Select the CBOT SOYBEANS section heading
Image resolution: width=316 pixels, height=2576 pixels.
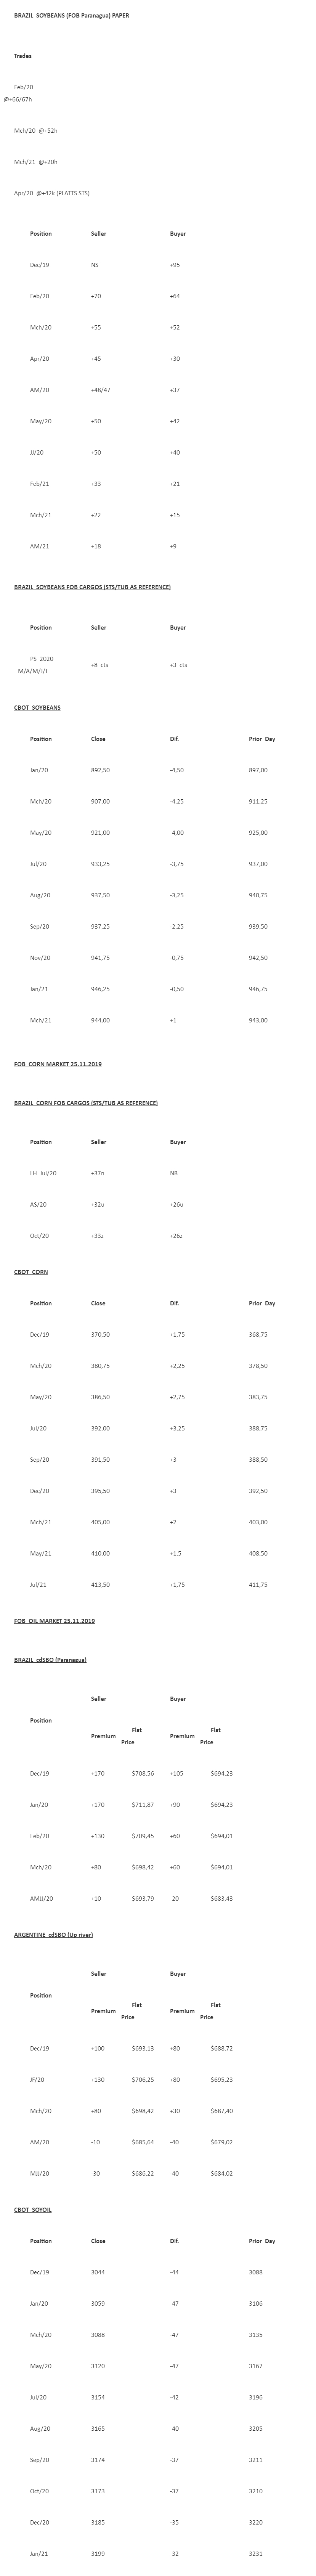pyautogui.click(x=37, y=707)
